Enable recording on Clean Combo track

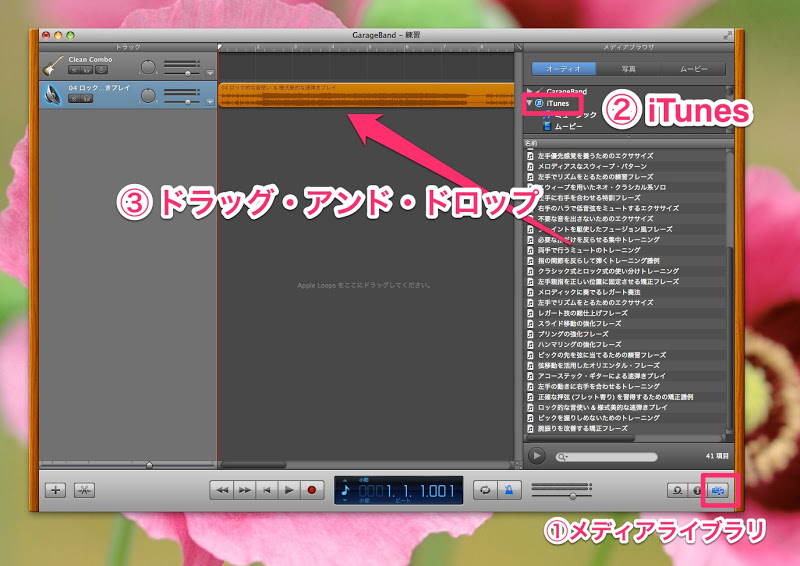(101, 70)
